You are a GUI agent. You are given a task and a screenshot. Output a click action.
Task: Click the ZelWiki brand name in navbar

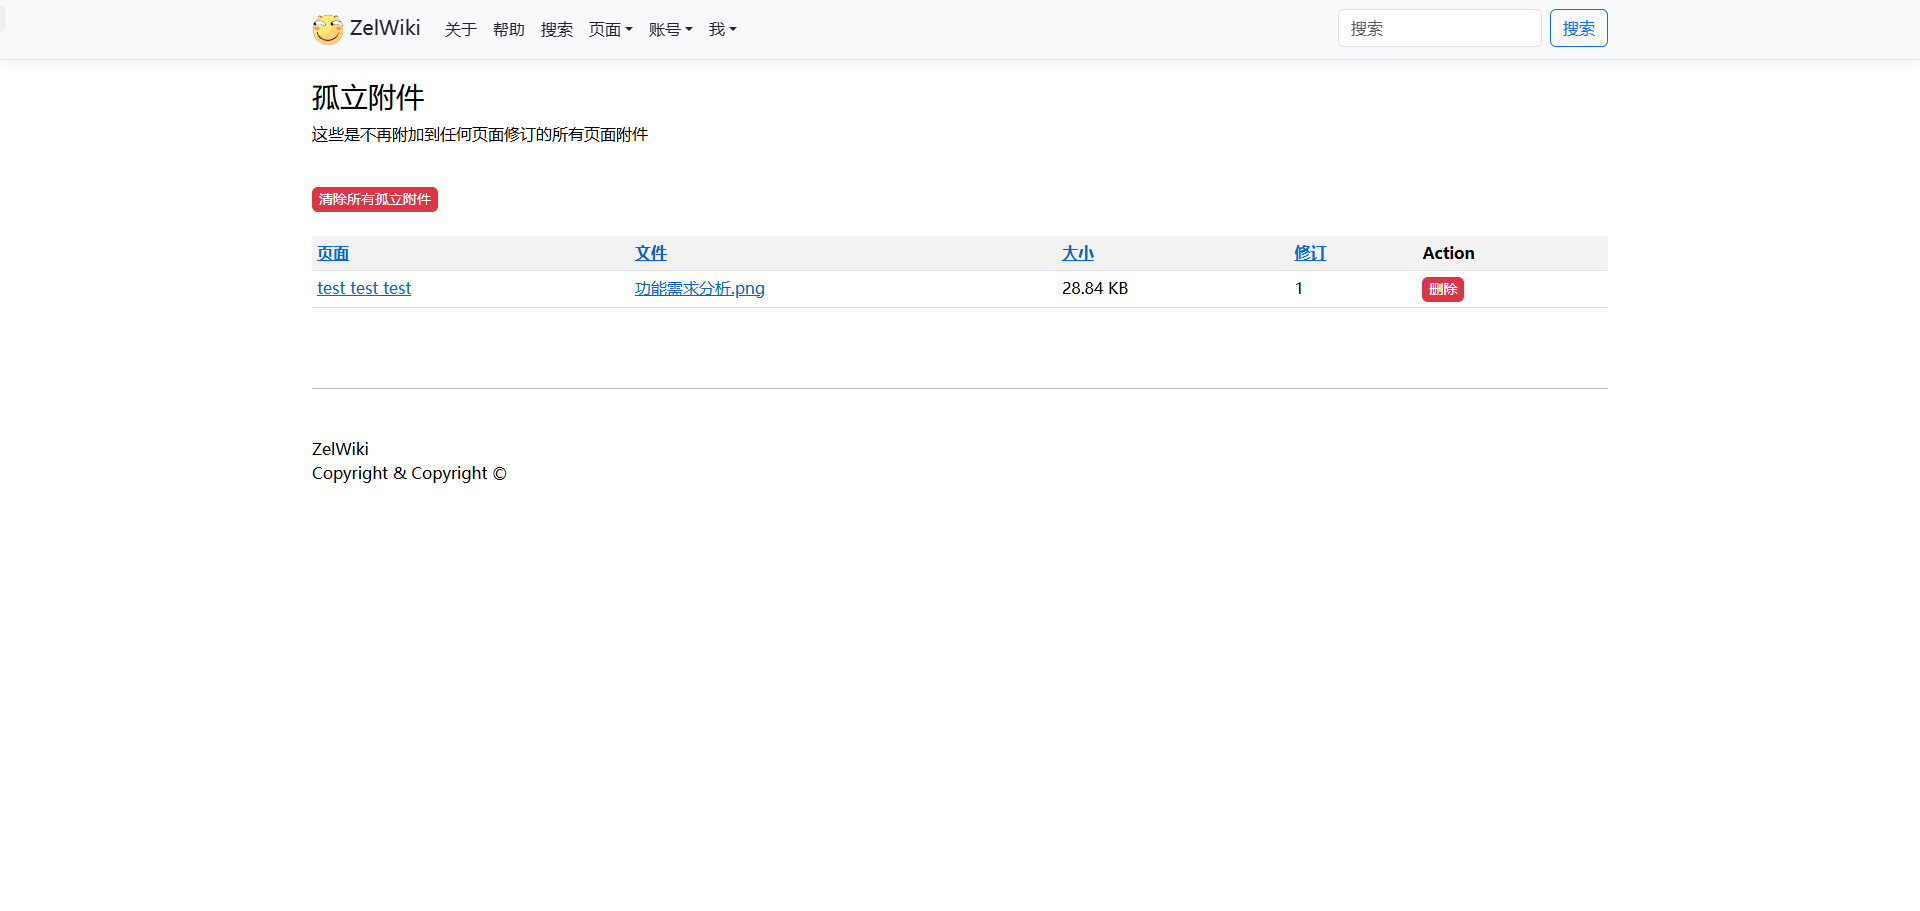[385, 28]
